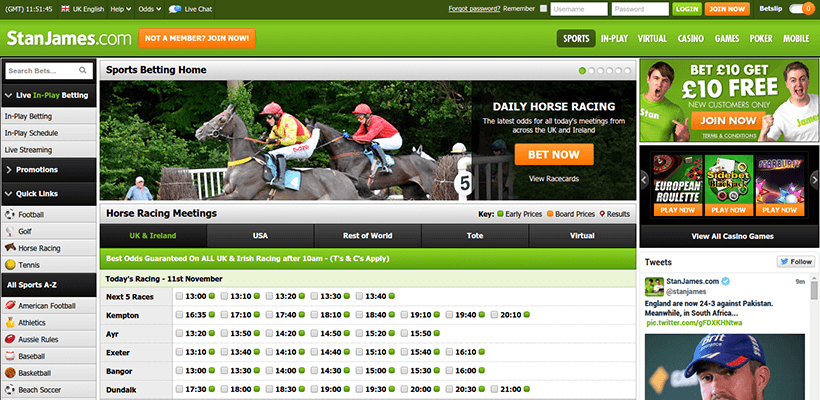
Task: Click early price dot for Ayr 13:20
Action: pyautogui.click(x=212, y=334)
